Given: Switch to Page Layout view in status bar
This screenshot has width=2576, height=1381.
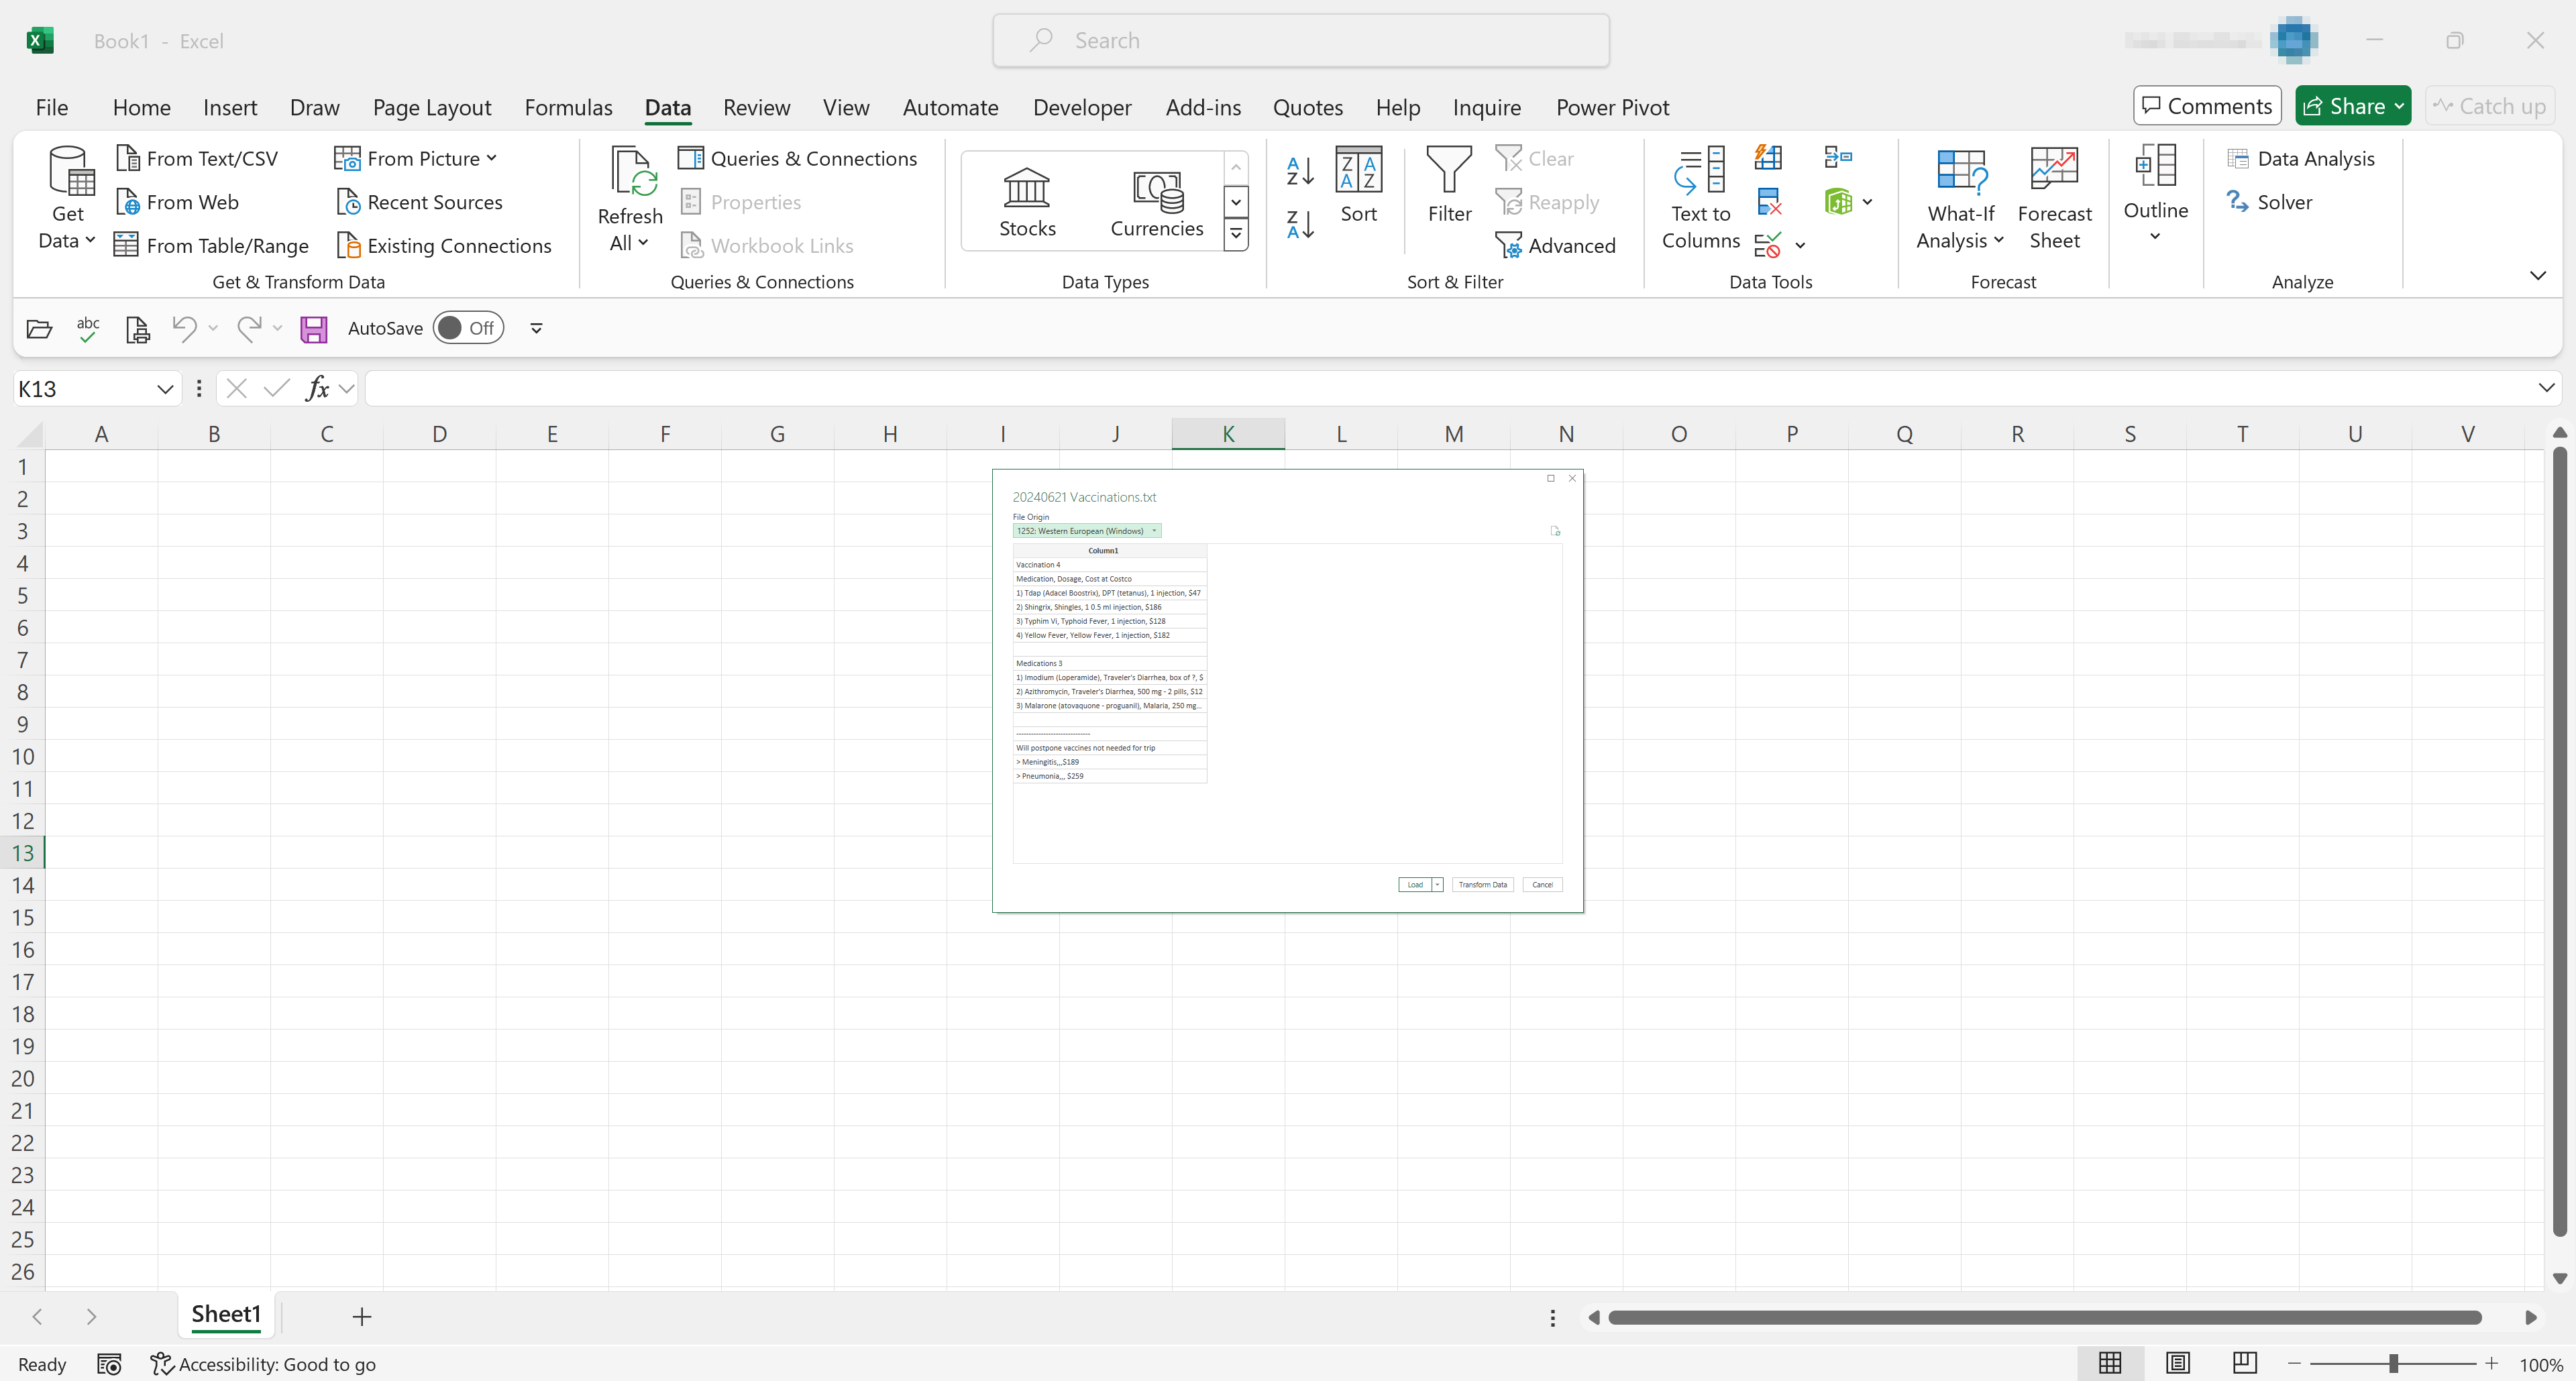Looking at the screenshot, I should pos(2177,1362).
